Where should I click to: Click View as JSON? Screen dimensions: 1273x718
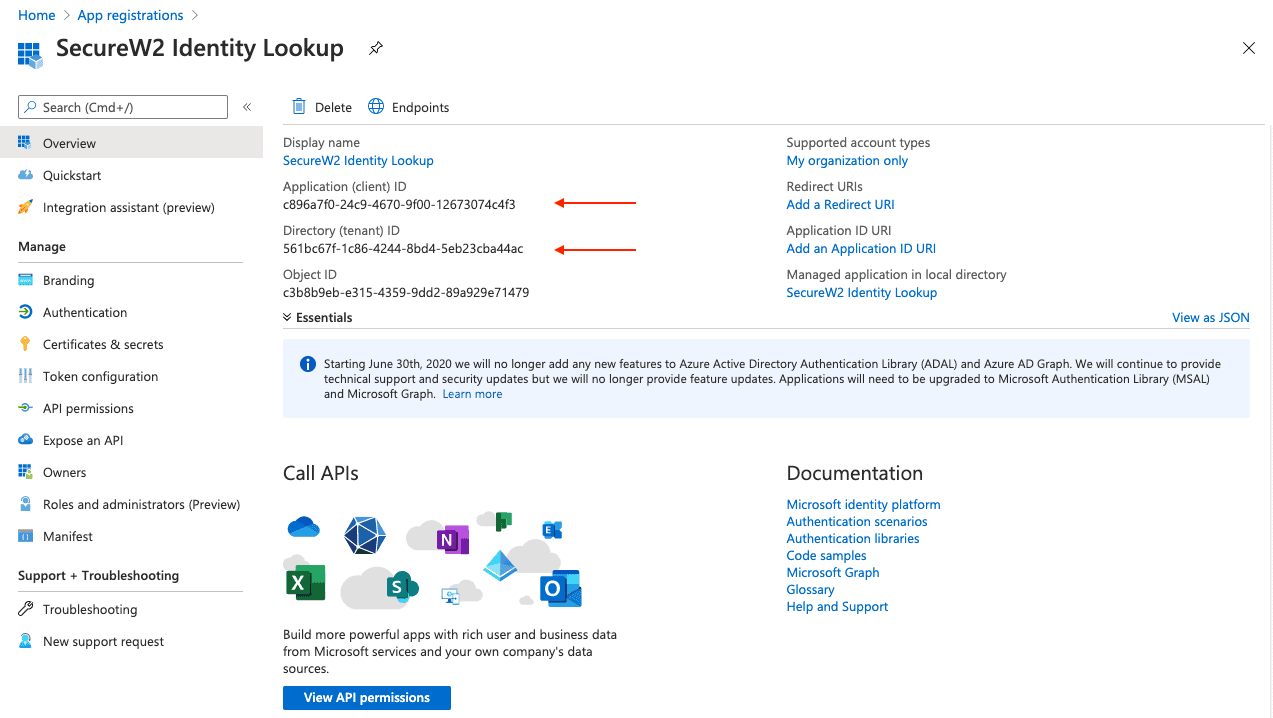click(x=1211, y=317)
